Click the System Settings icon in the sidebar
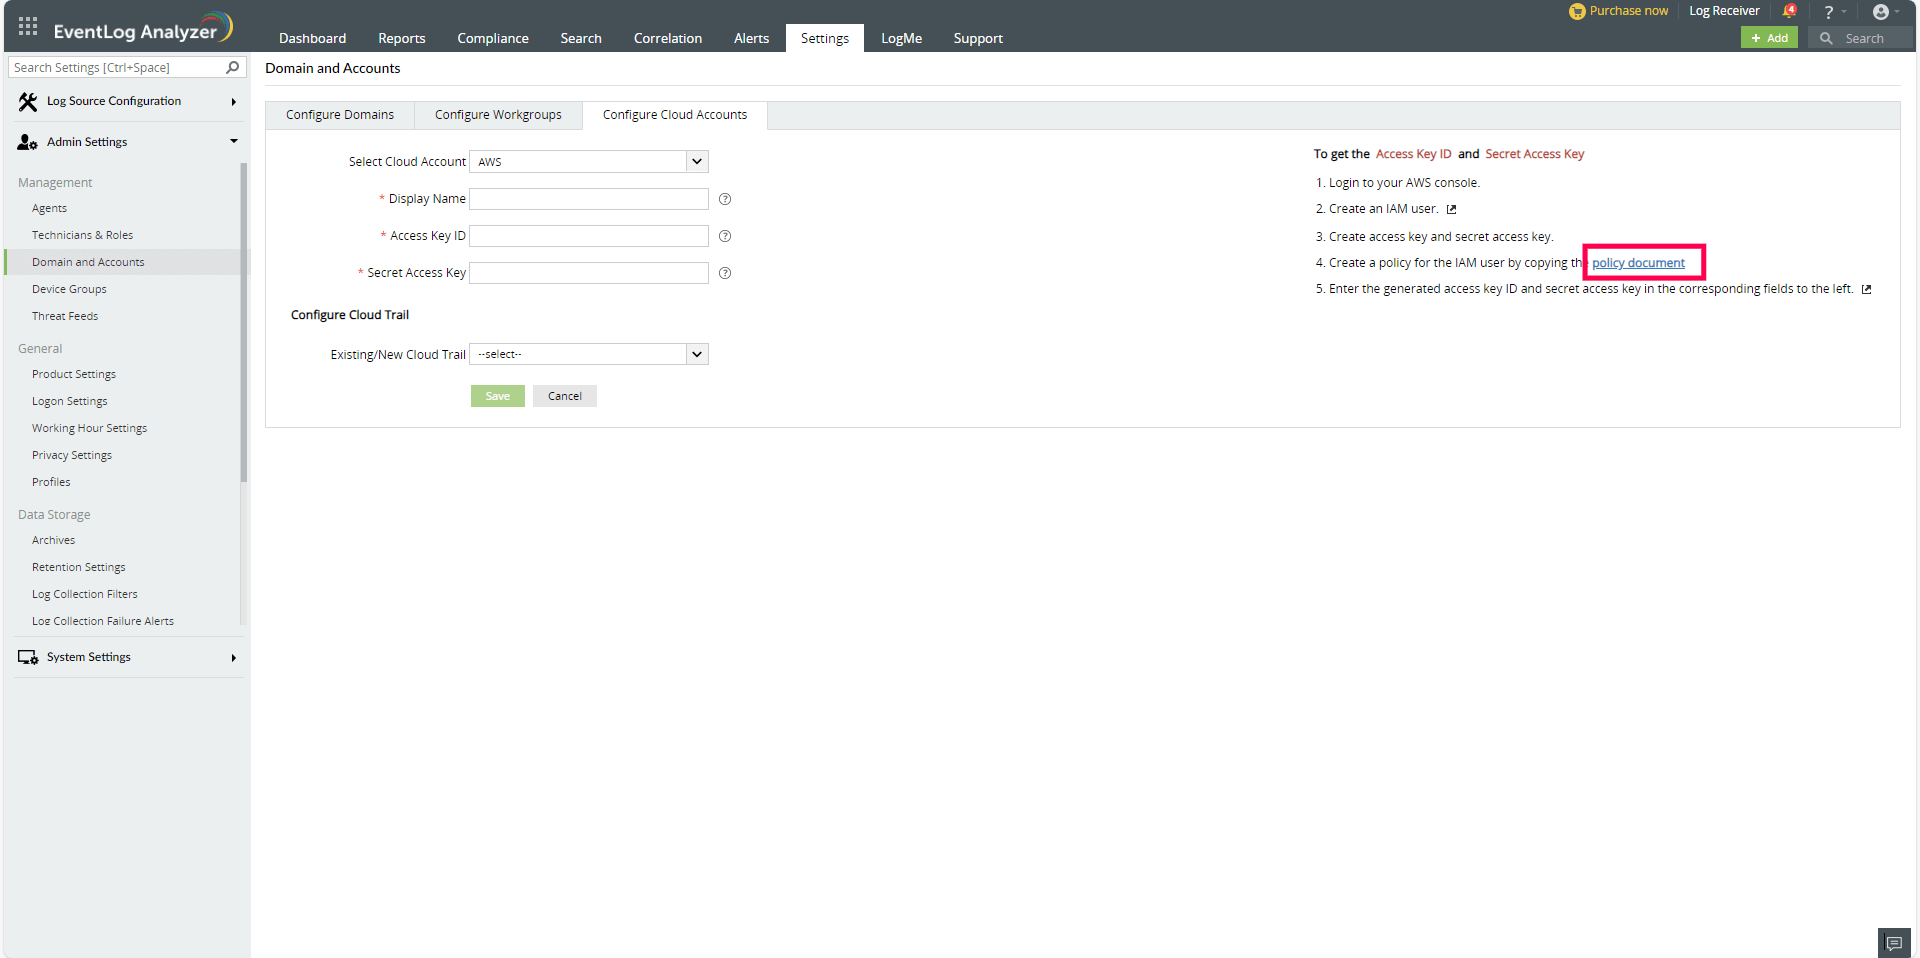 pos(27,657)
